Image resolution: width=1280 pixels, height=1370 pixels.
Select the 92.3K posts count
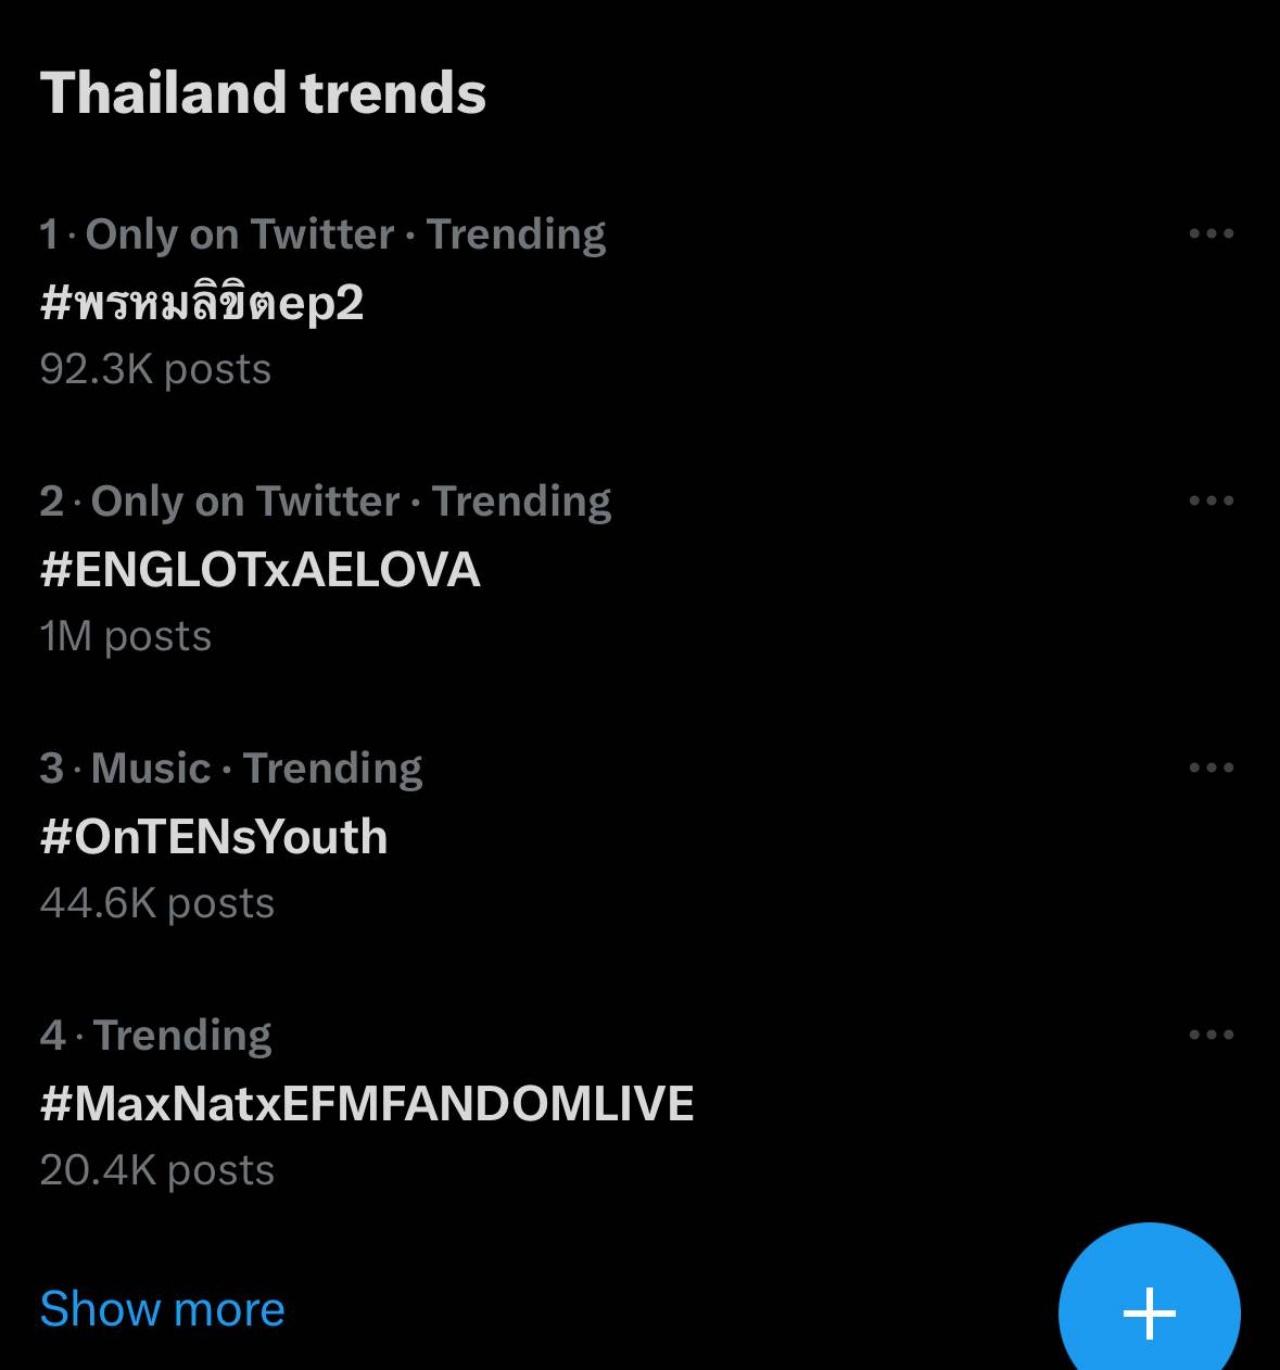click(156, 369)
